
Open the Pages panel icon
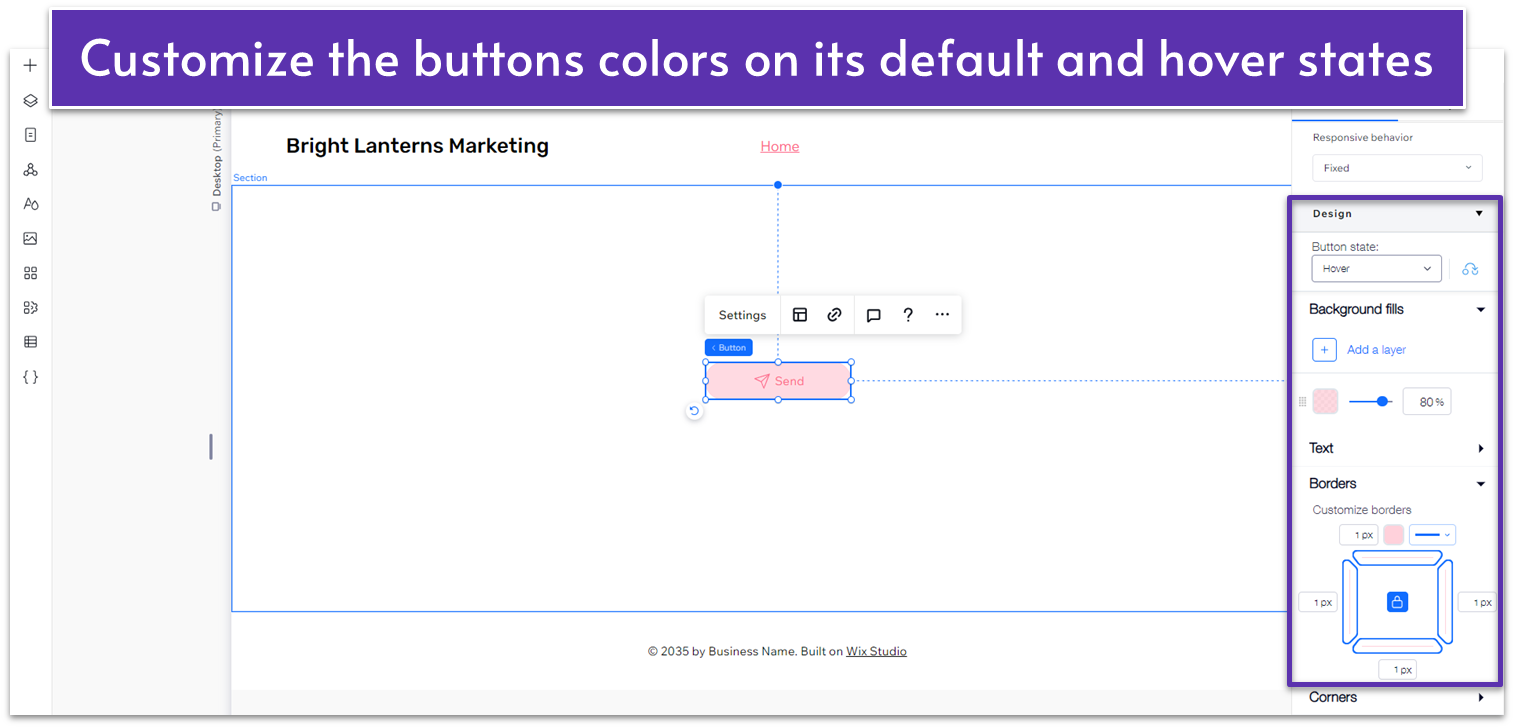(30, 135)
